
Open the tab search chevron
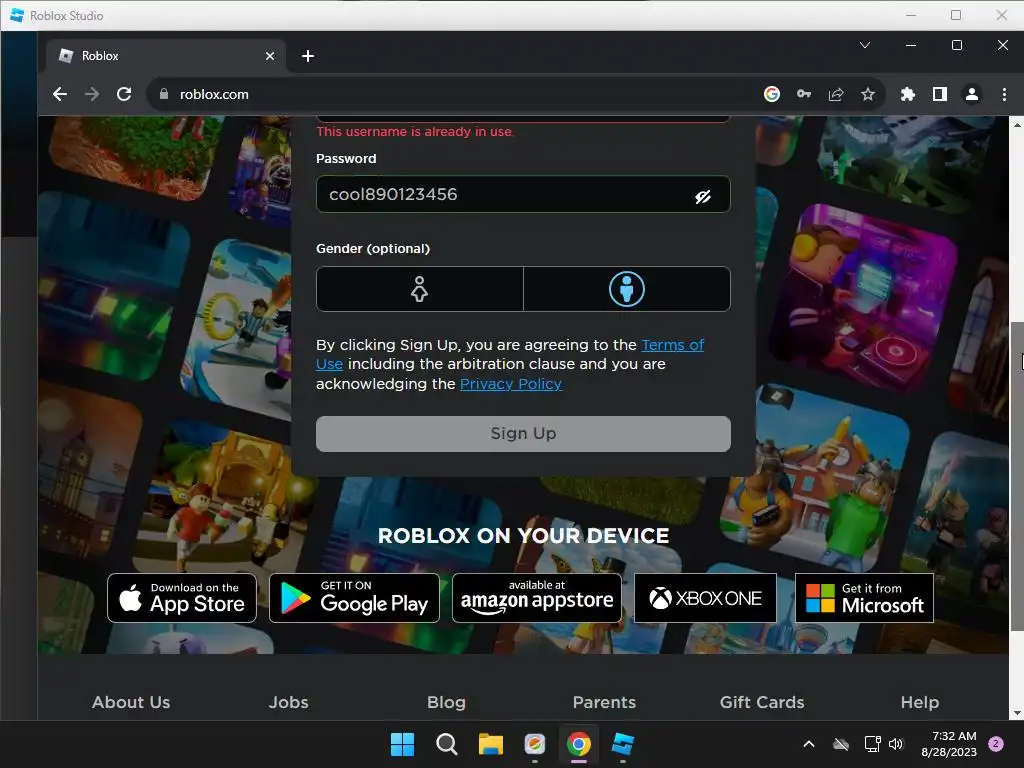click(x=865, y=45)
